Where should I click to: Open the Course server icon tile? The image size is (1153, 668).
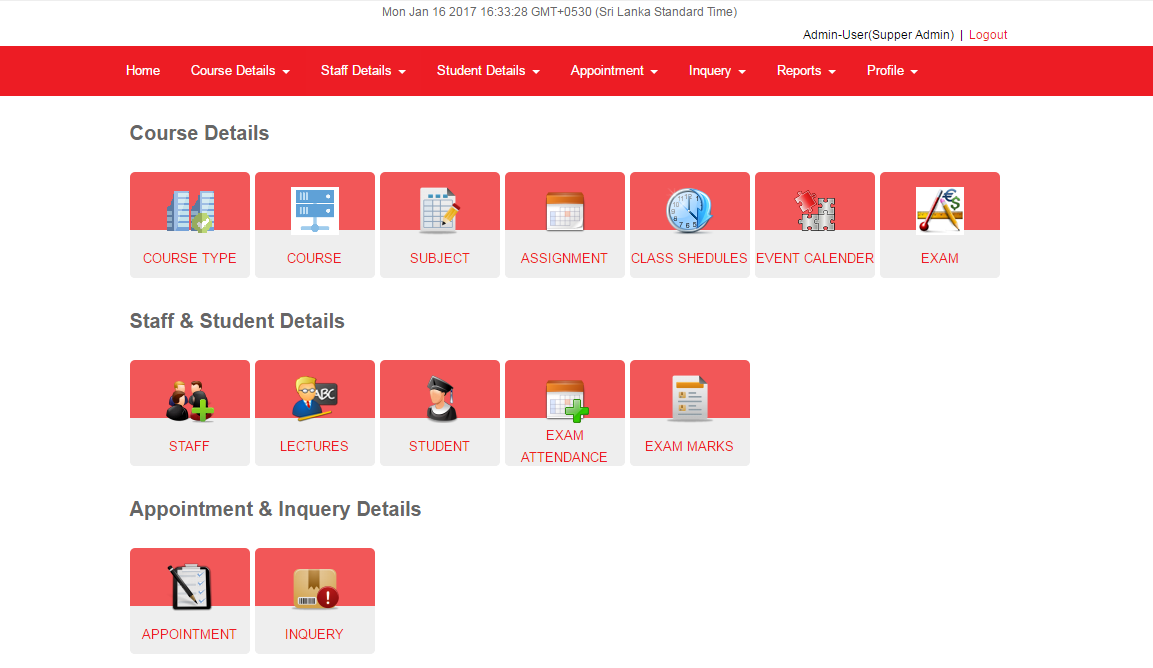pos(315,211)
